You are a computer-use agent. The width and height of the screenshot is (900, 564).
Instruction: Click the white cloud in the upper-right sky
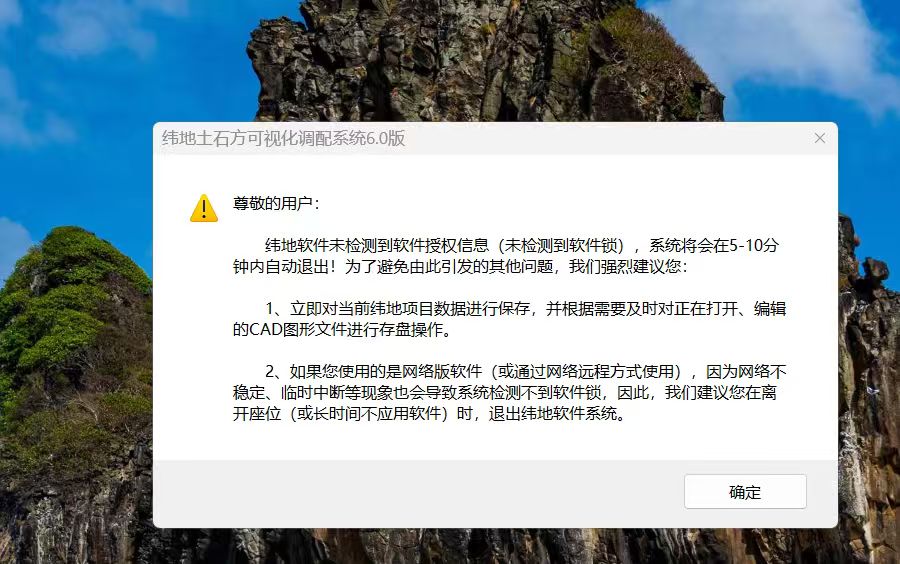coord(804,46)
